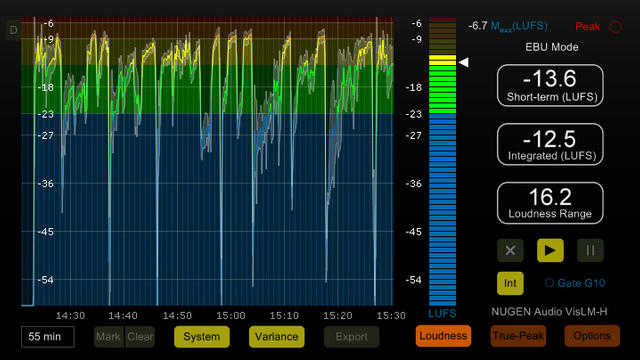
Task: Click the 15:20 time label on timeline
Action: [x=338, y=316]
